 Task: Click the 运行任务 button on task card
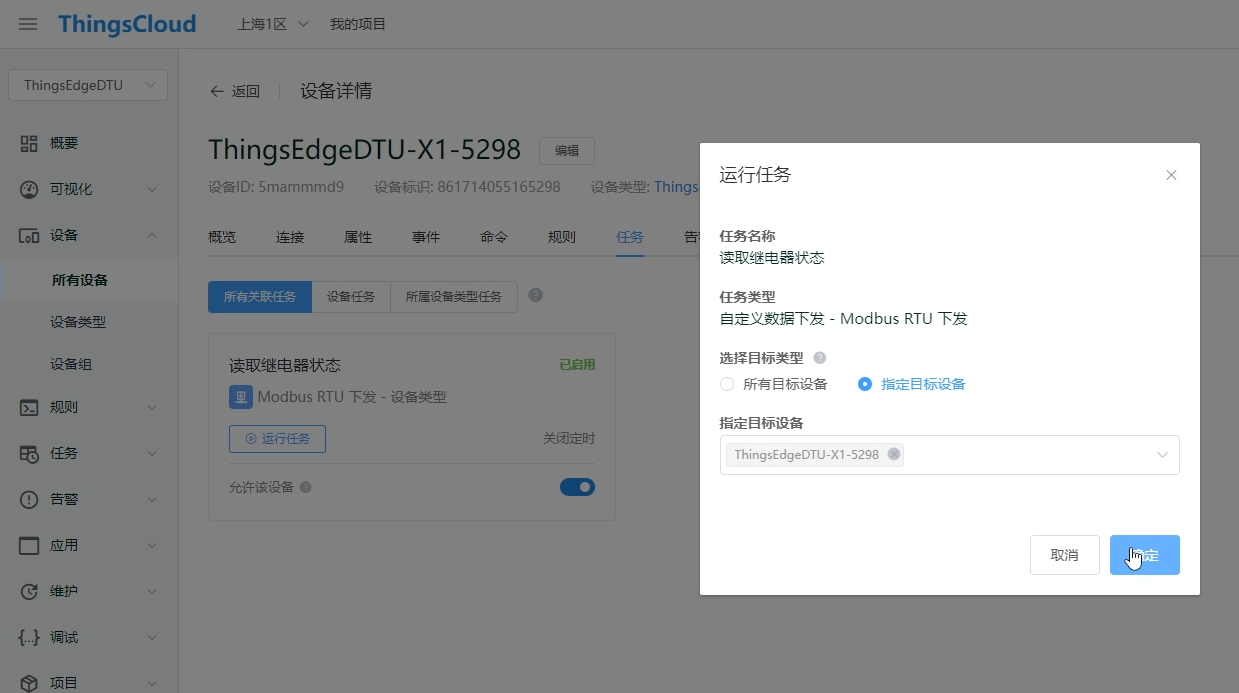pos(277,439)
